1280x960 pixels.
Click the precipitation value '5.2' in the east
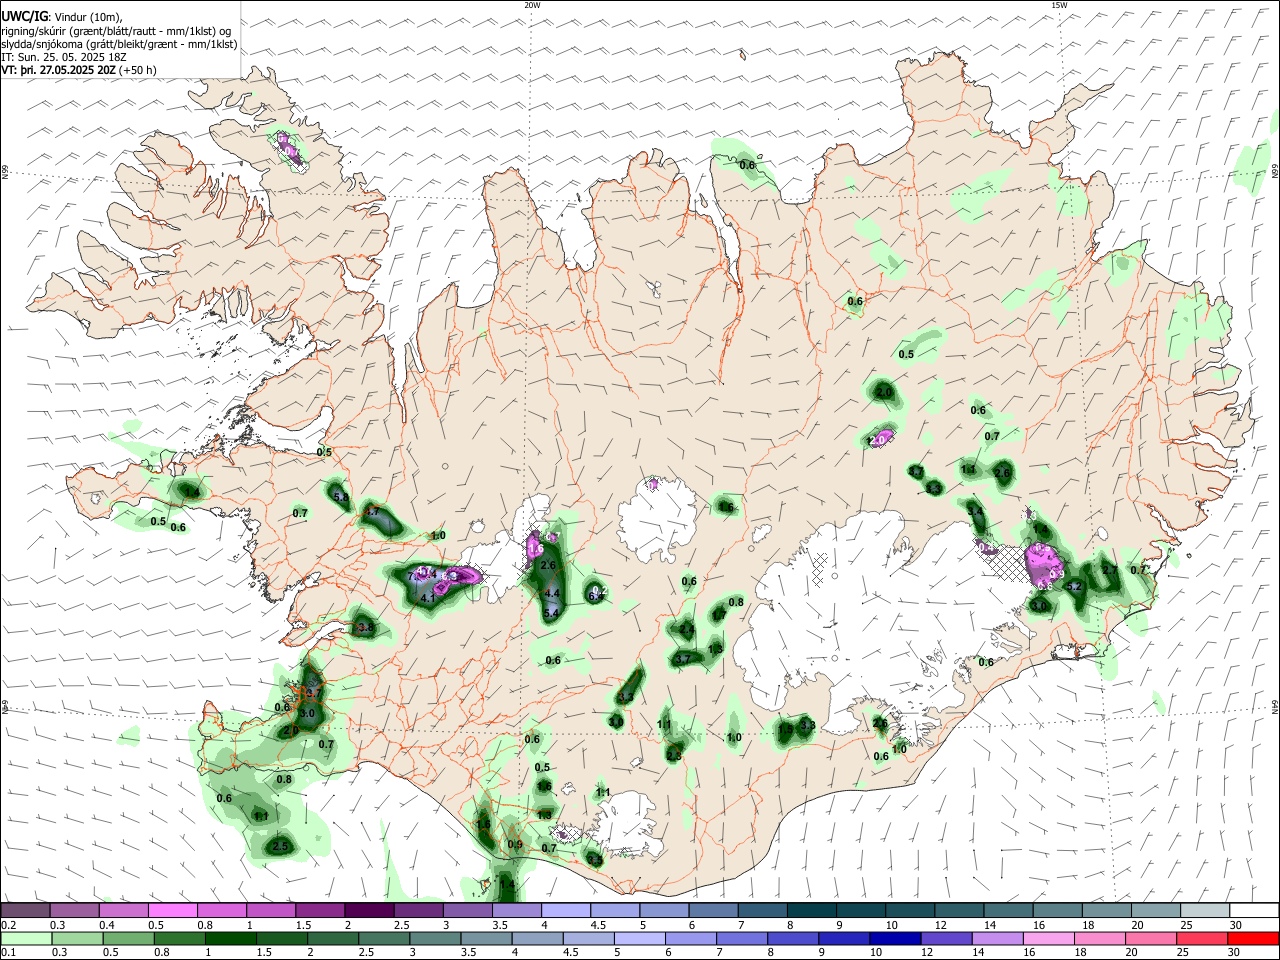[x=1075, y=587]
